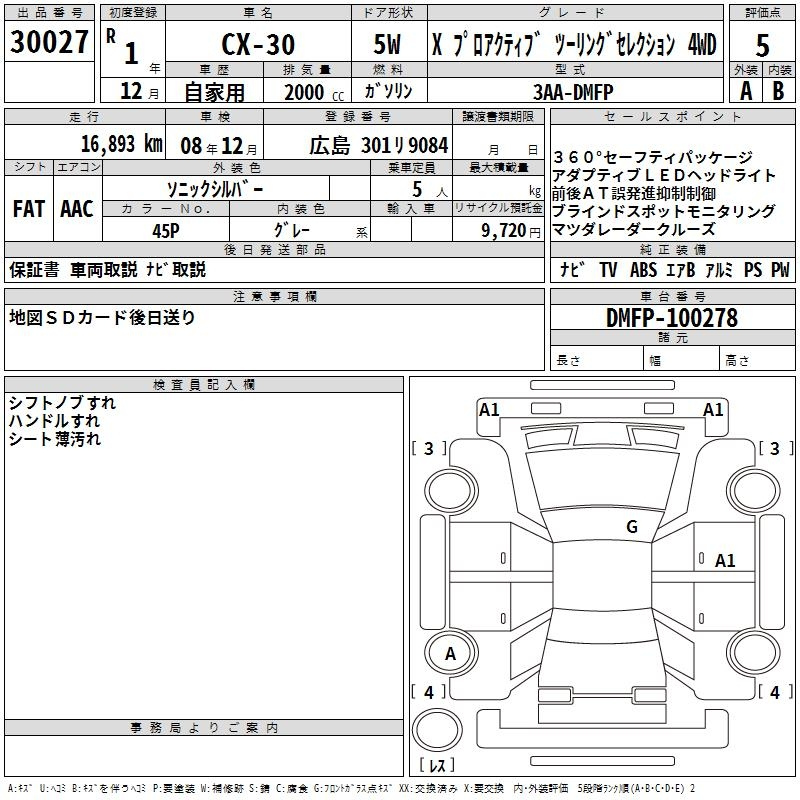The image size is (800, 800).
Task: Click the displacement value "2000 cc"
Action: [x=314, y=93]
